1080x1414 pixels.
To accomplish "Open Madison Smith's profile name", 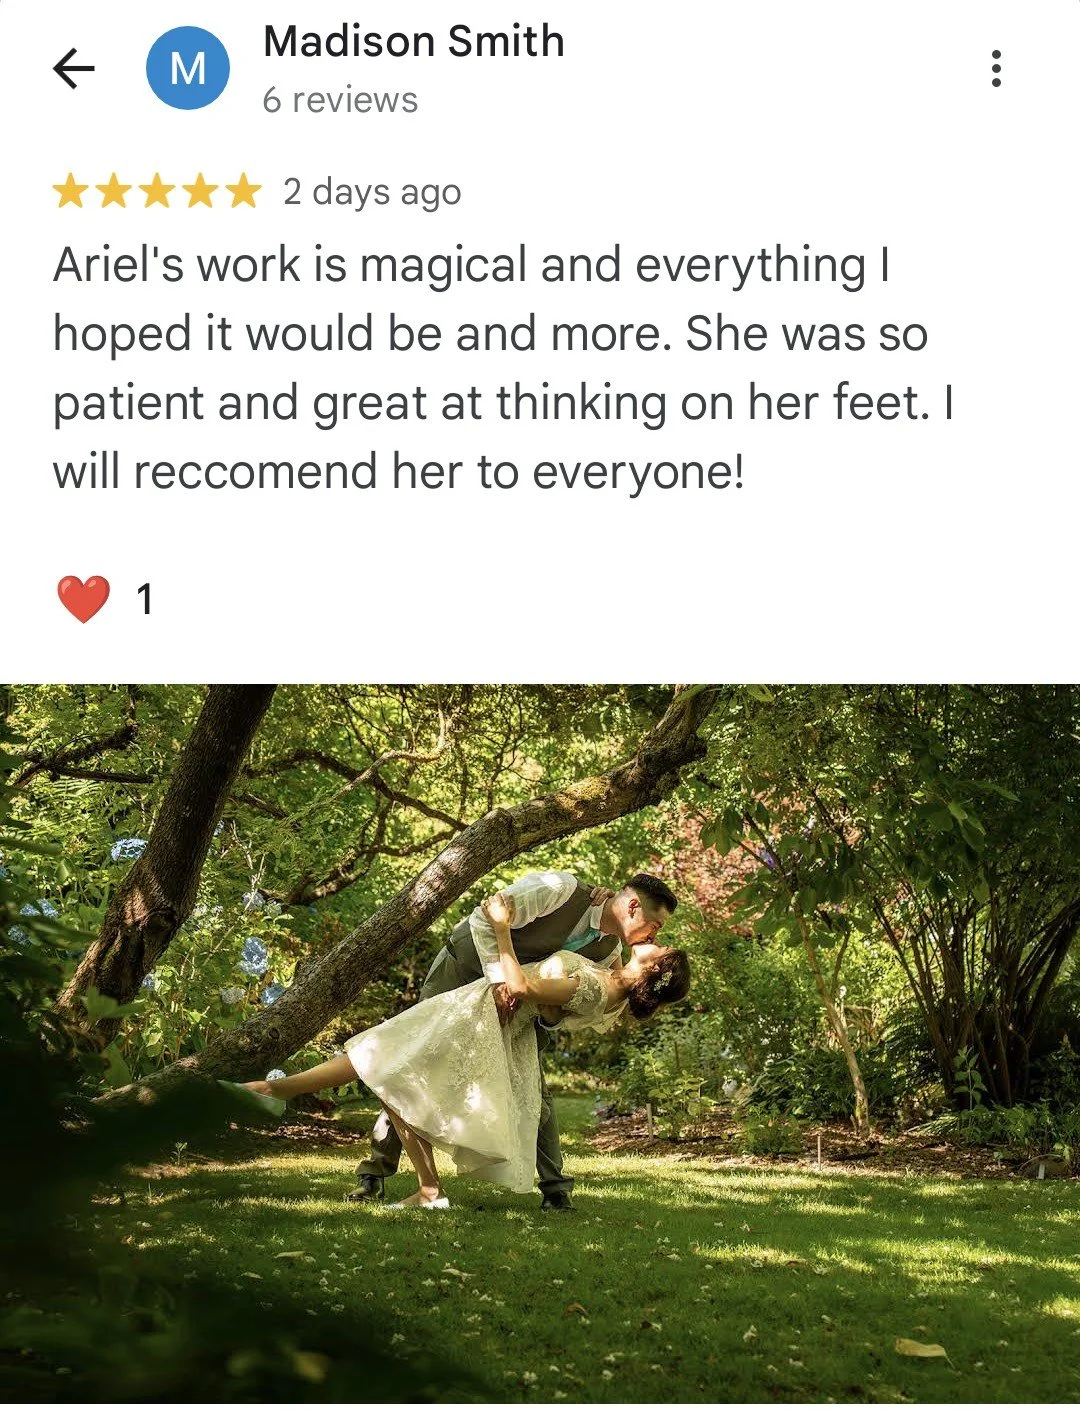I will (414, 42).
